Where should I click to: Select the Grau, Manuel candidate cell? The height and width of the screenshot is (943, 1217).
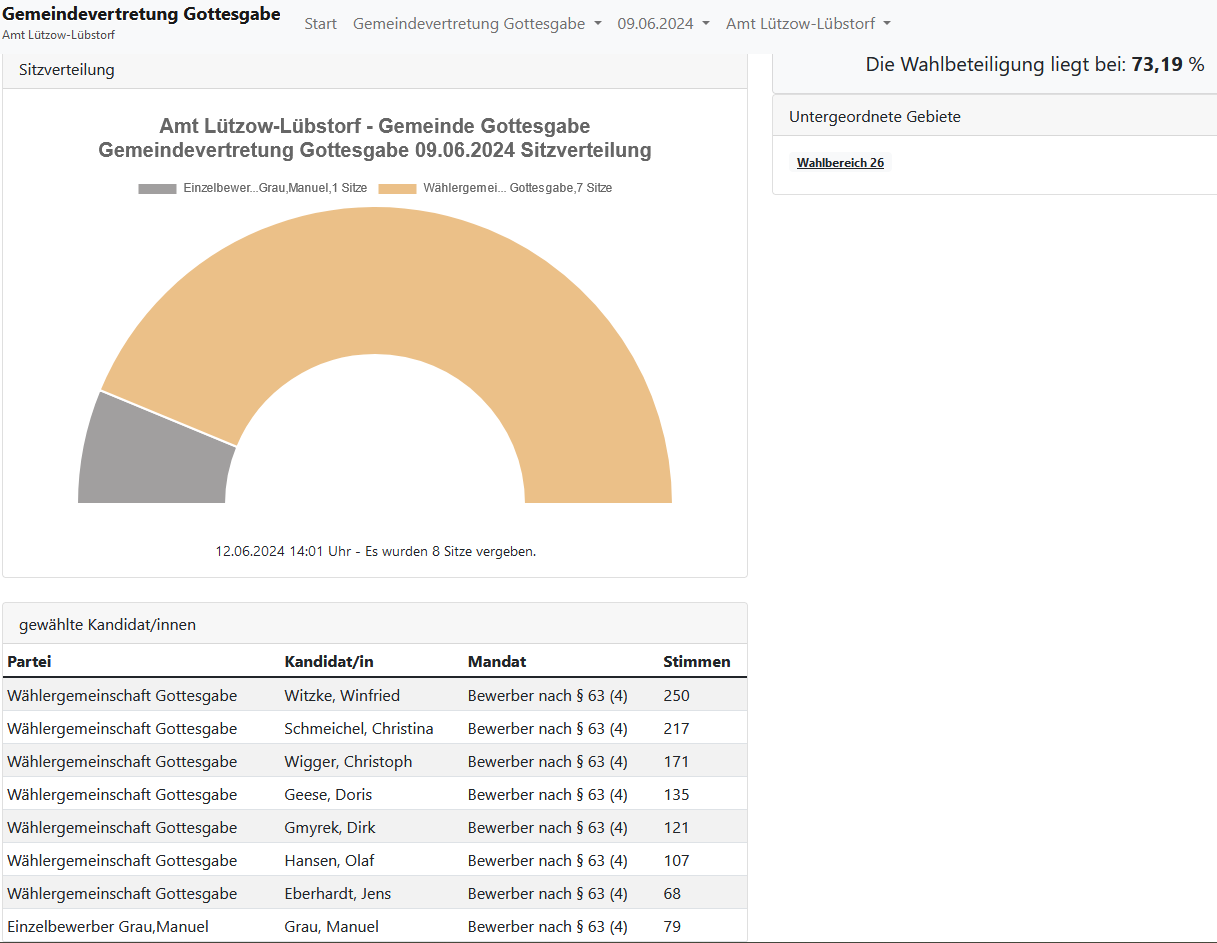pyautogui.click(x=331, y=926)
